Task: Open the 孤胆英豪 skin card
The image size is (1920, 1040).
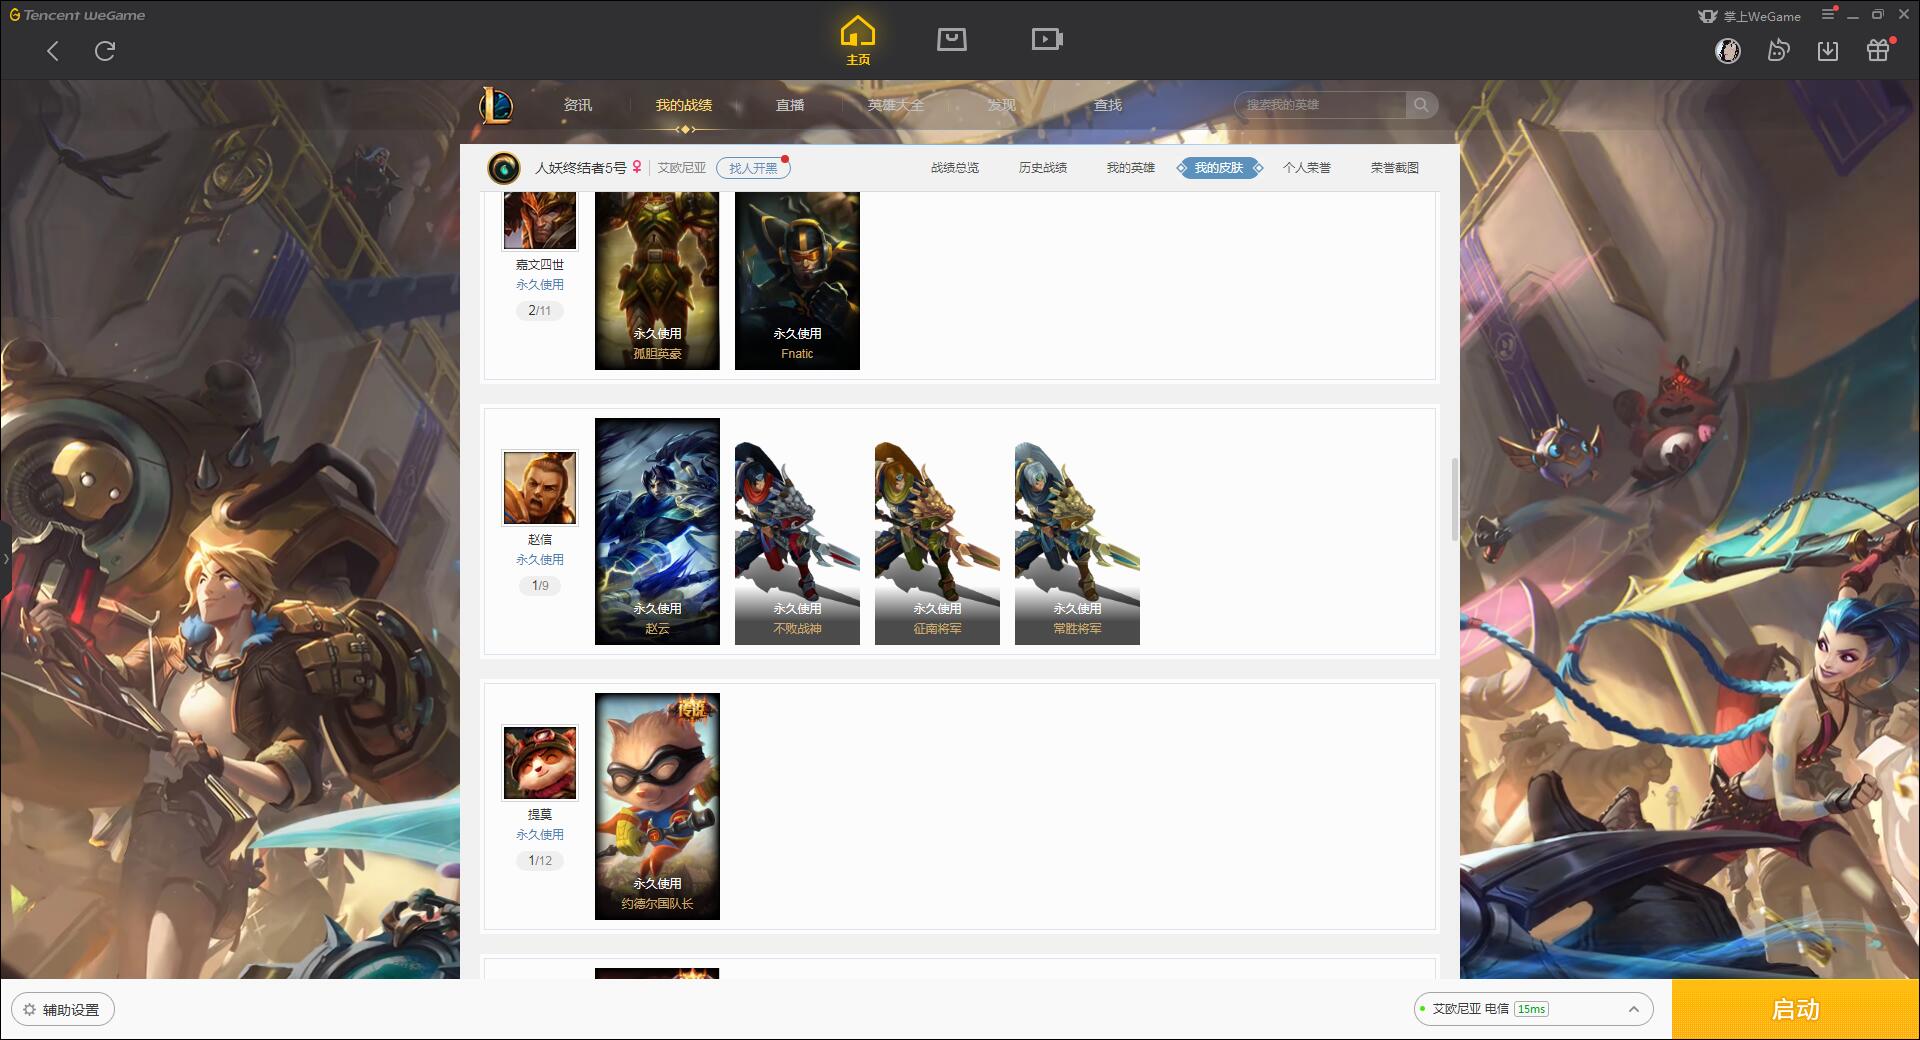Action: (x=657, y=281)
